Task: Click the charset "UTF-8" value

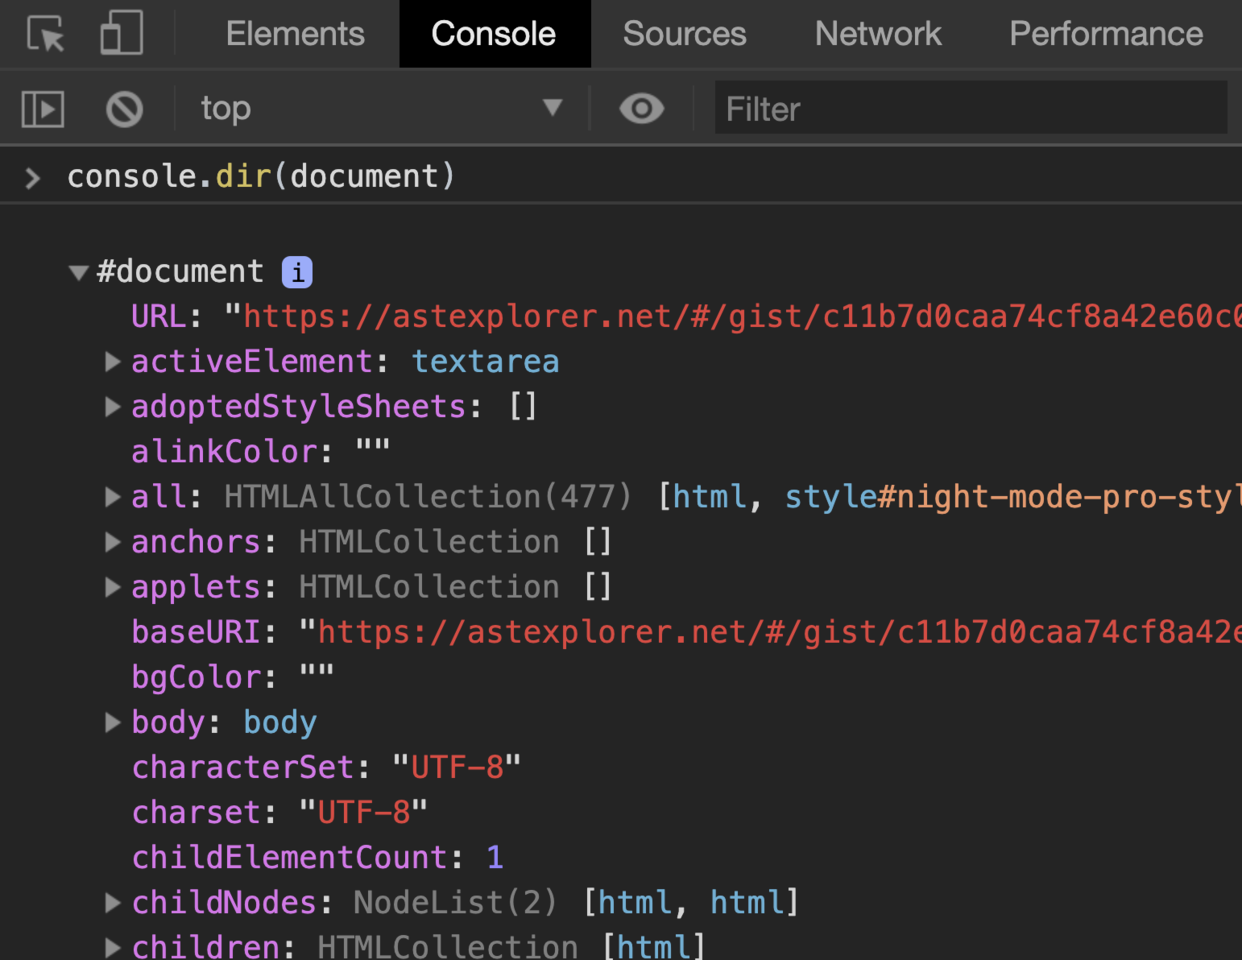Action: [364, 812]
